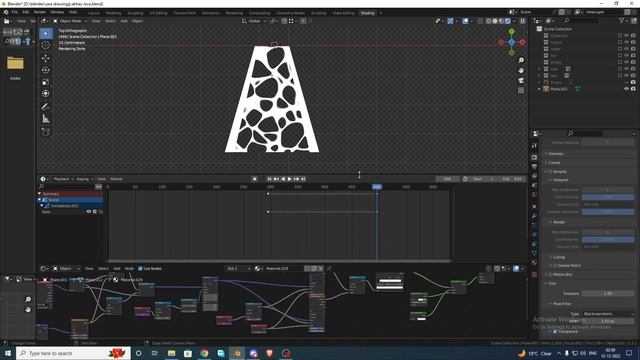Switch to solid viewport shading
The image size is (640, 360).
495,21
